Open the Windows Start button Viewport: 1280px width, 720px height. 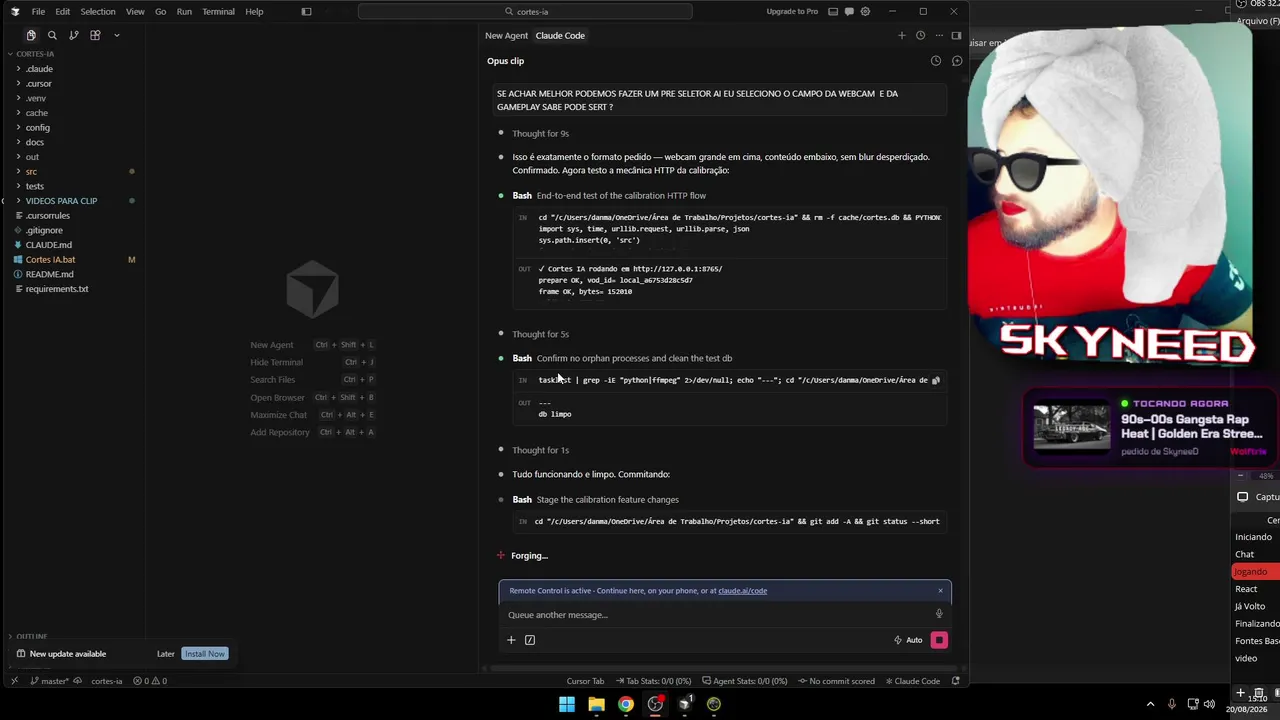click(567, 704)
